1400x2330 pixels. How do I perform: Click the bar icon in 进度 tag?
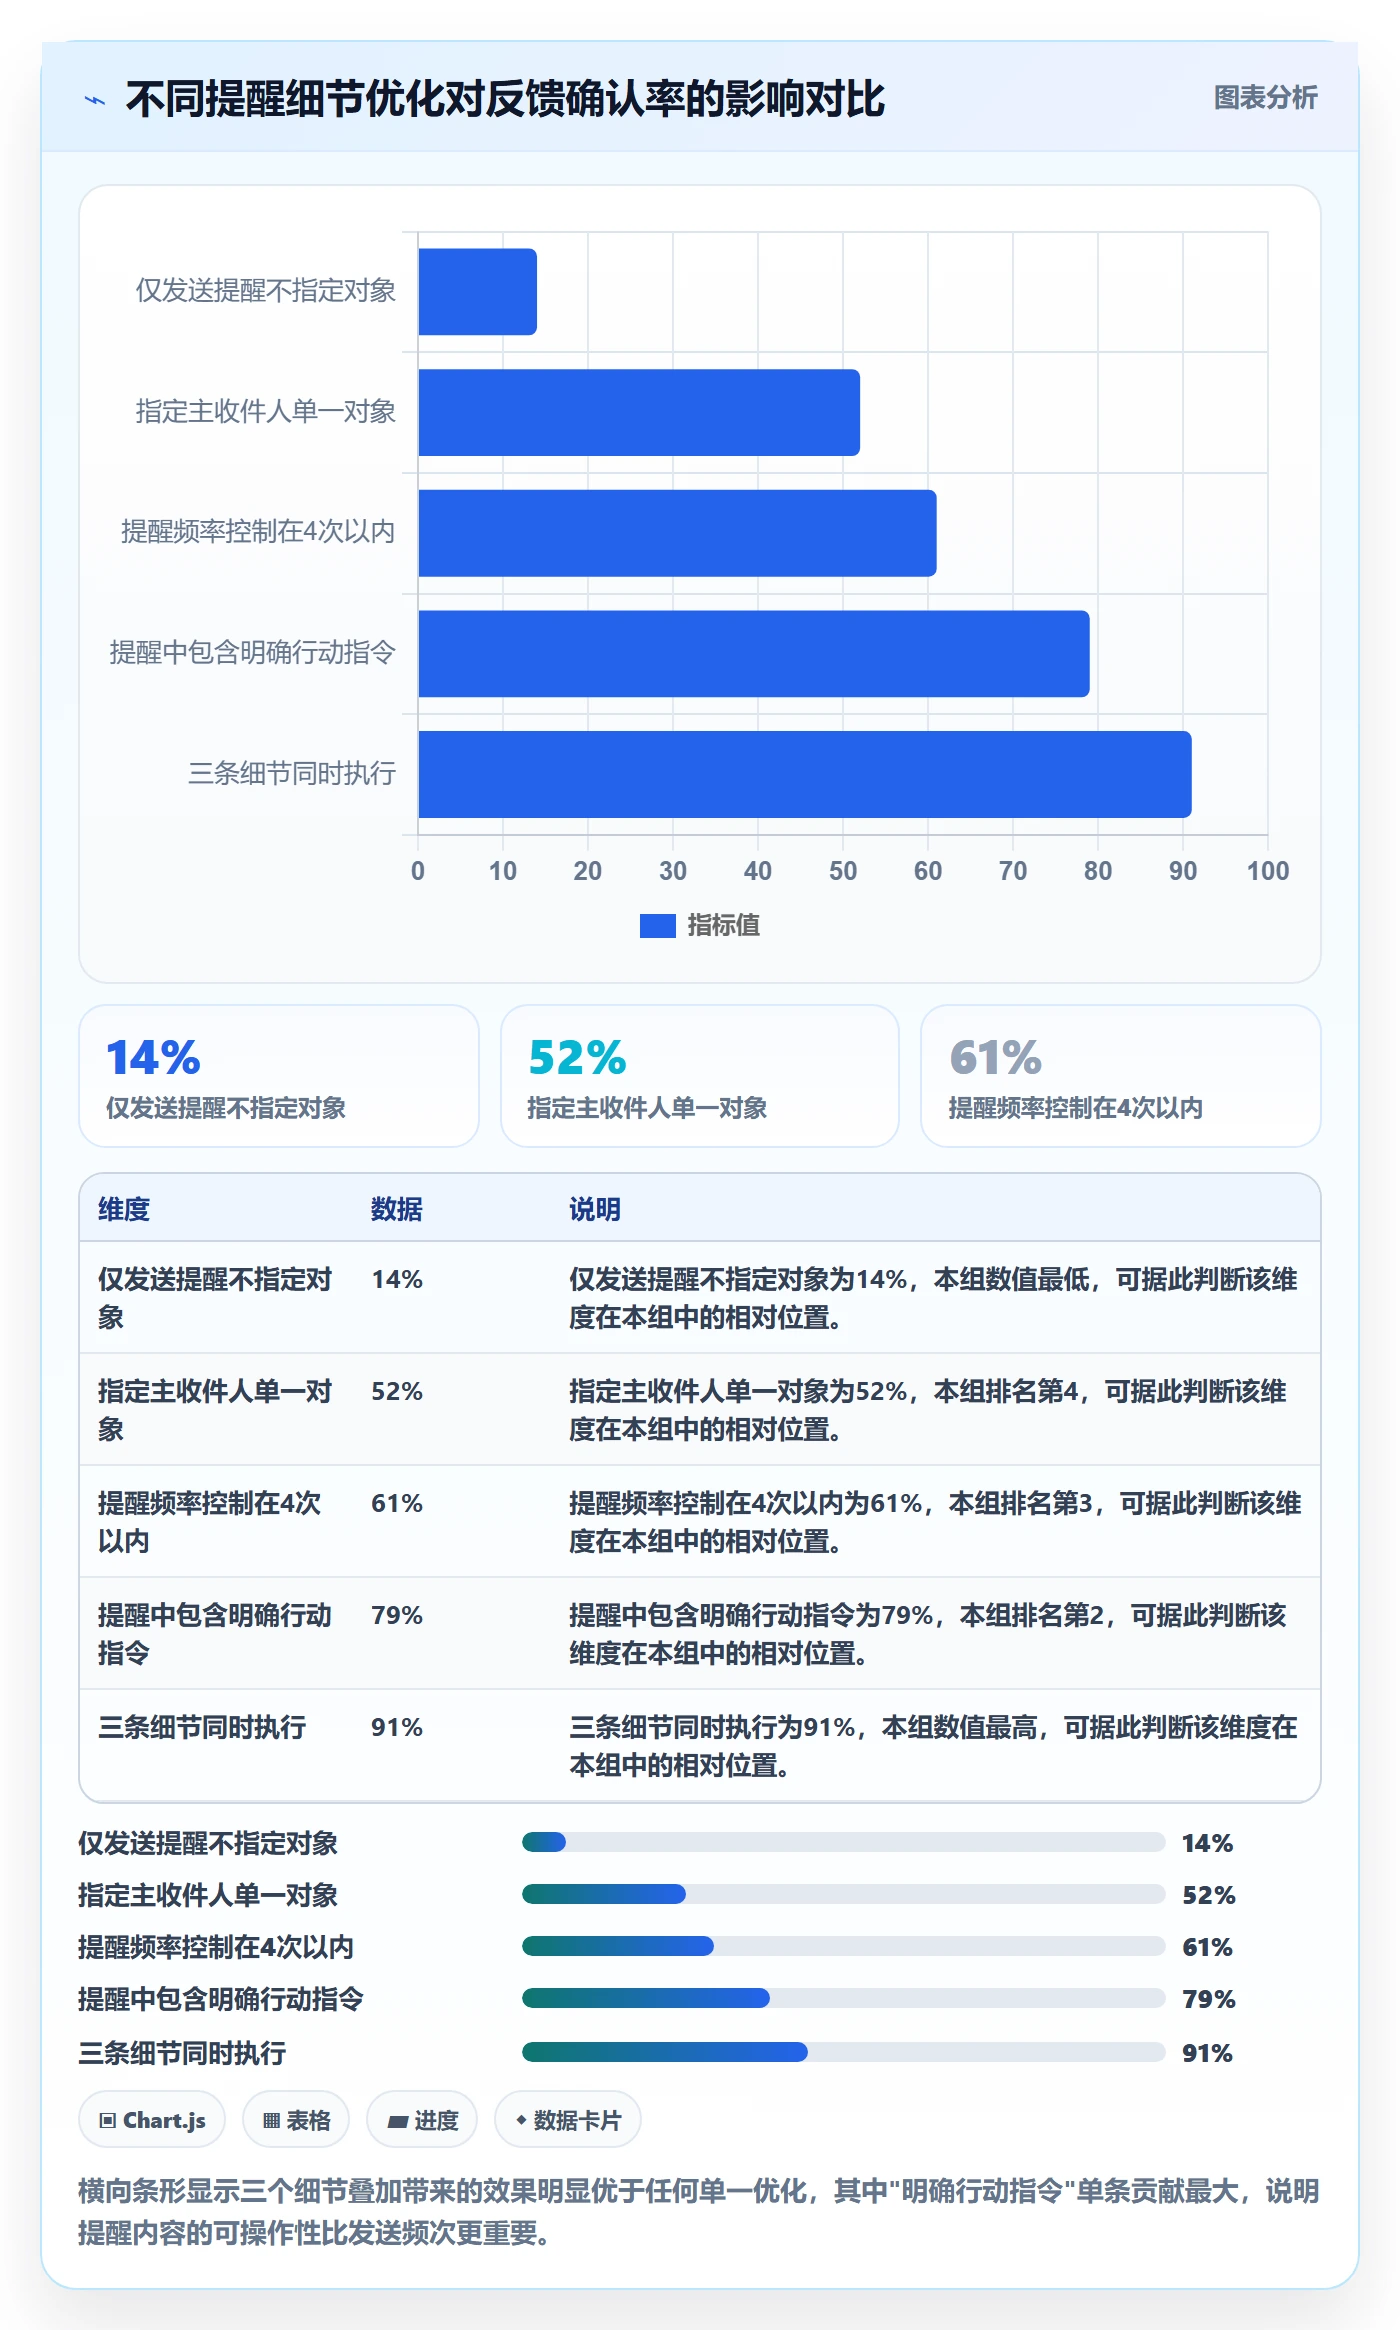pos(397,2121)
